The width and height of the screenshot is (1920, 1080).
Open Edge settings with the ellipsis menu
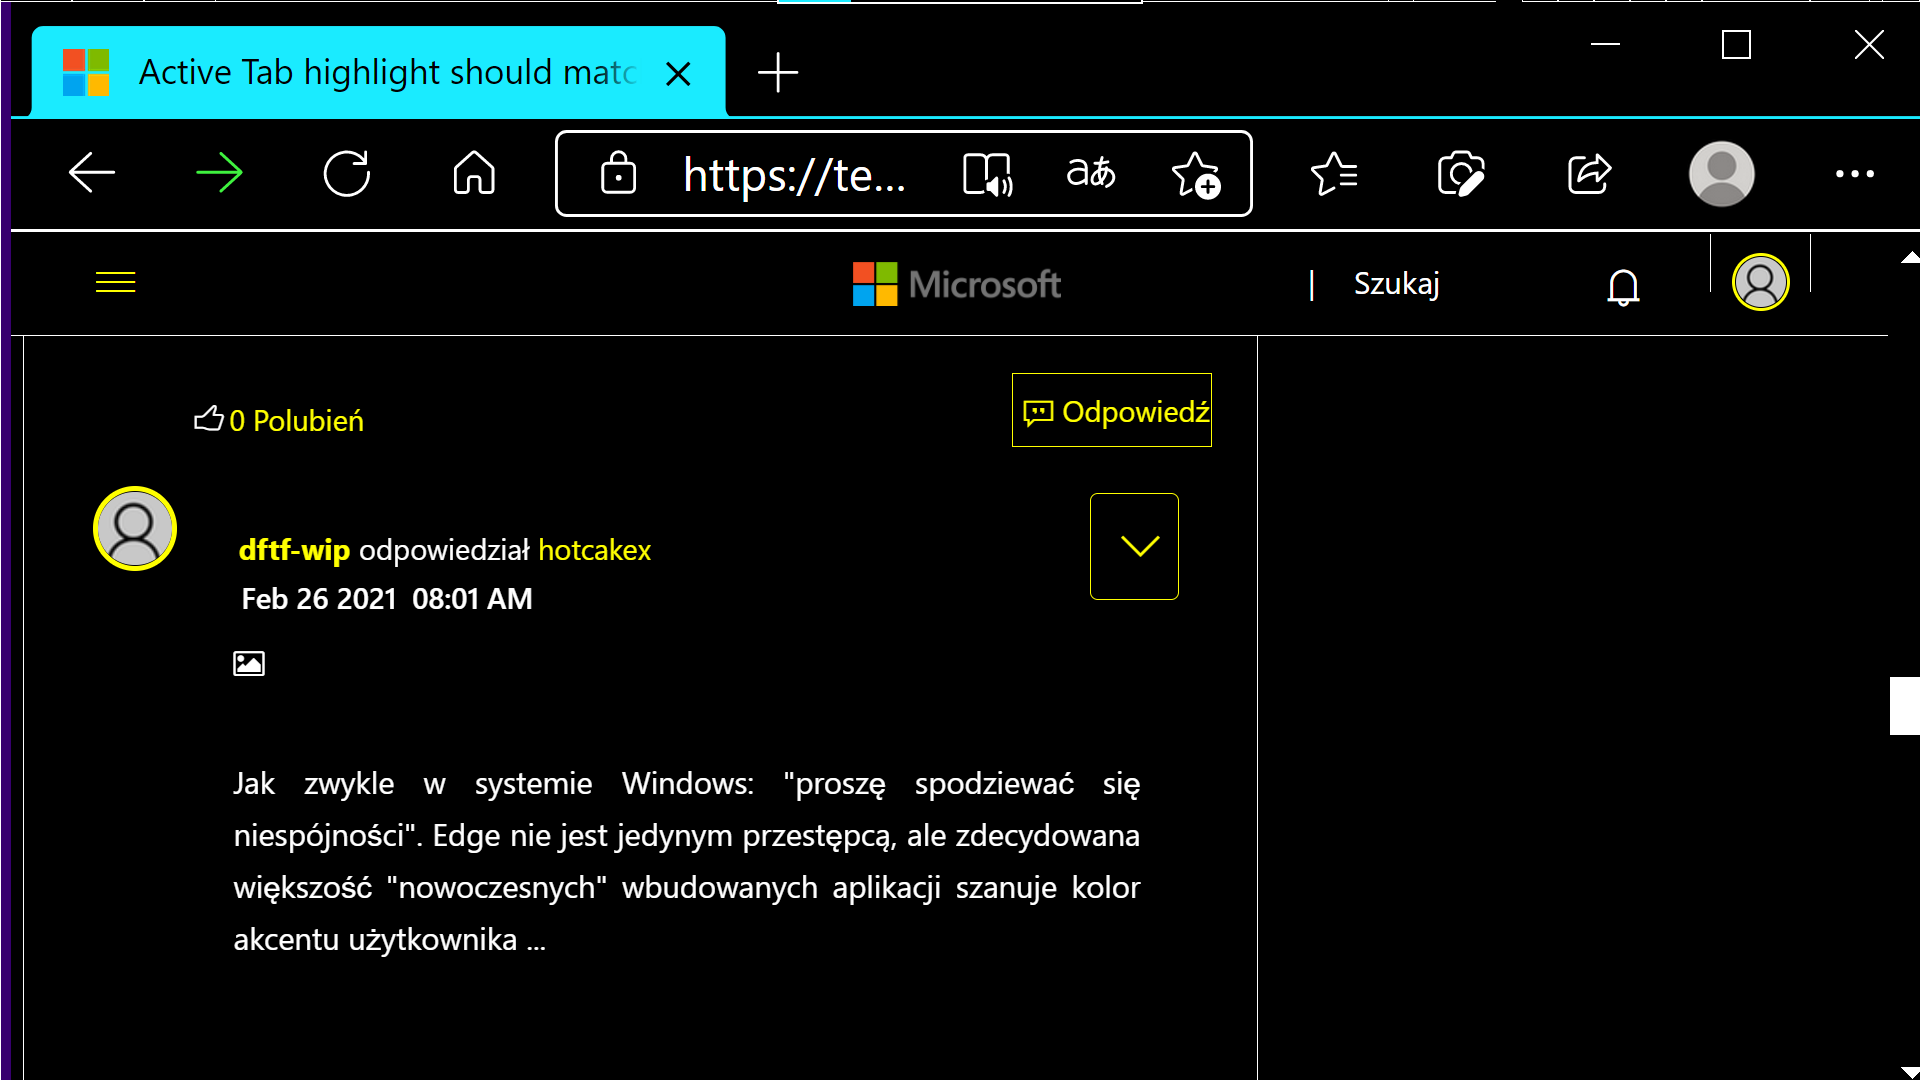[x=1855, y=173]
